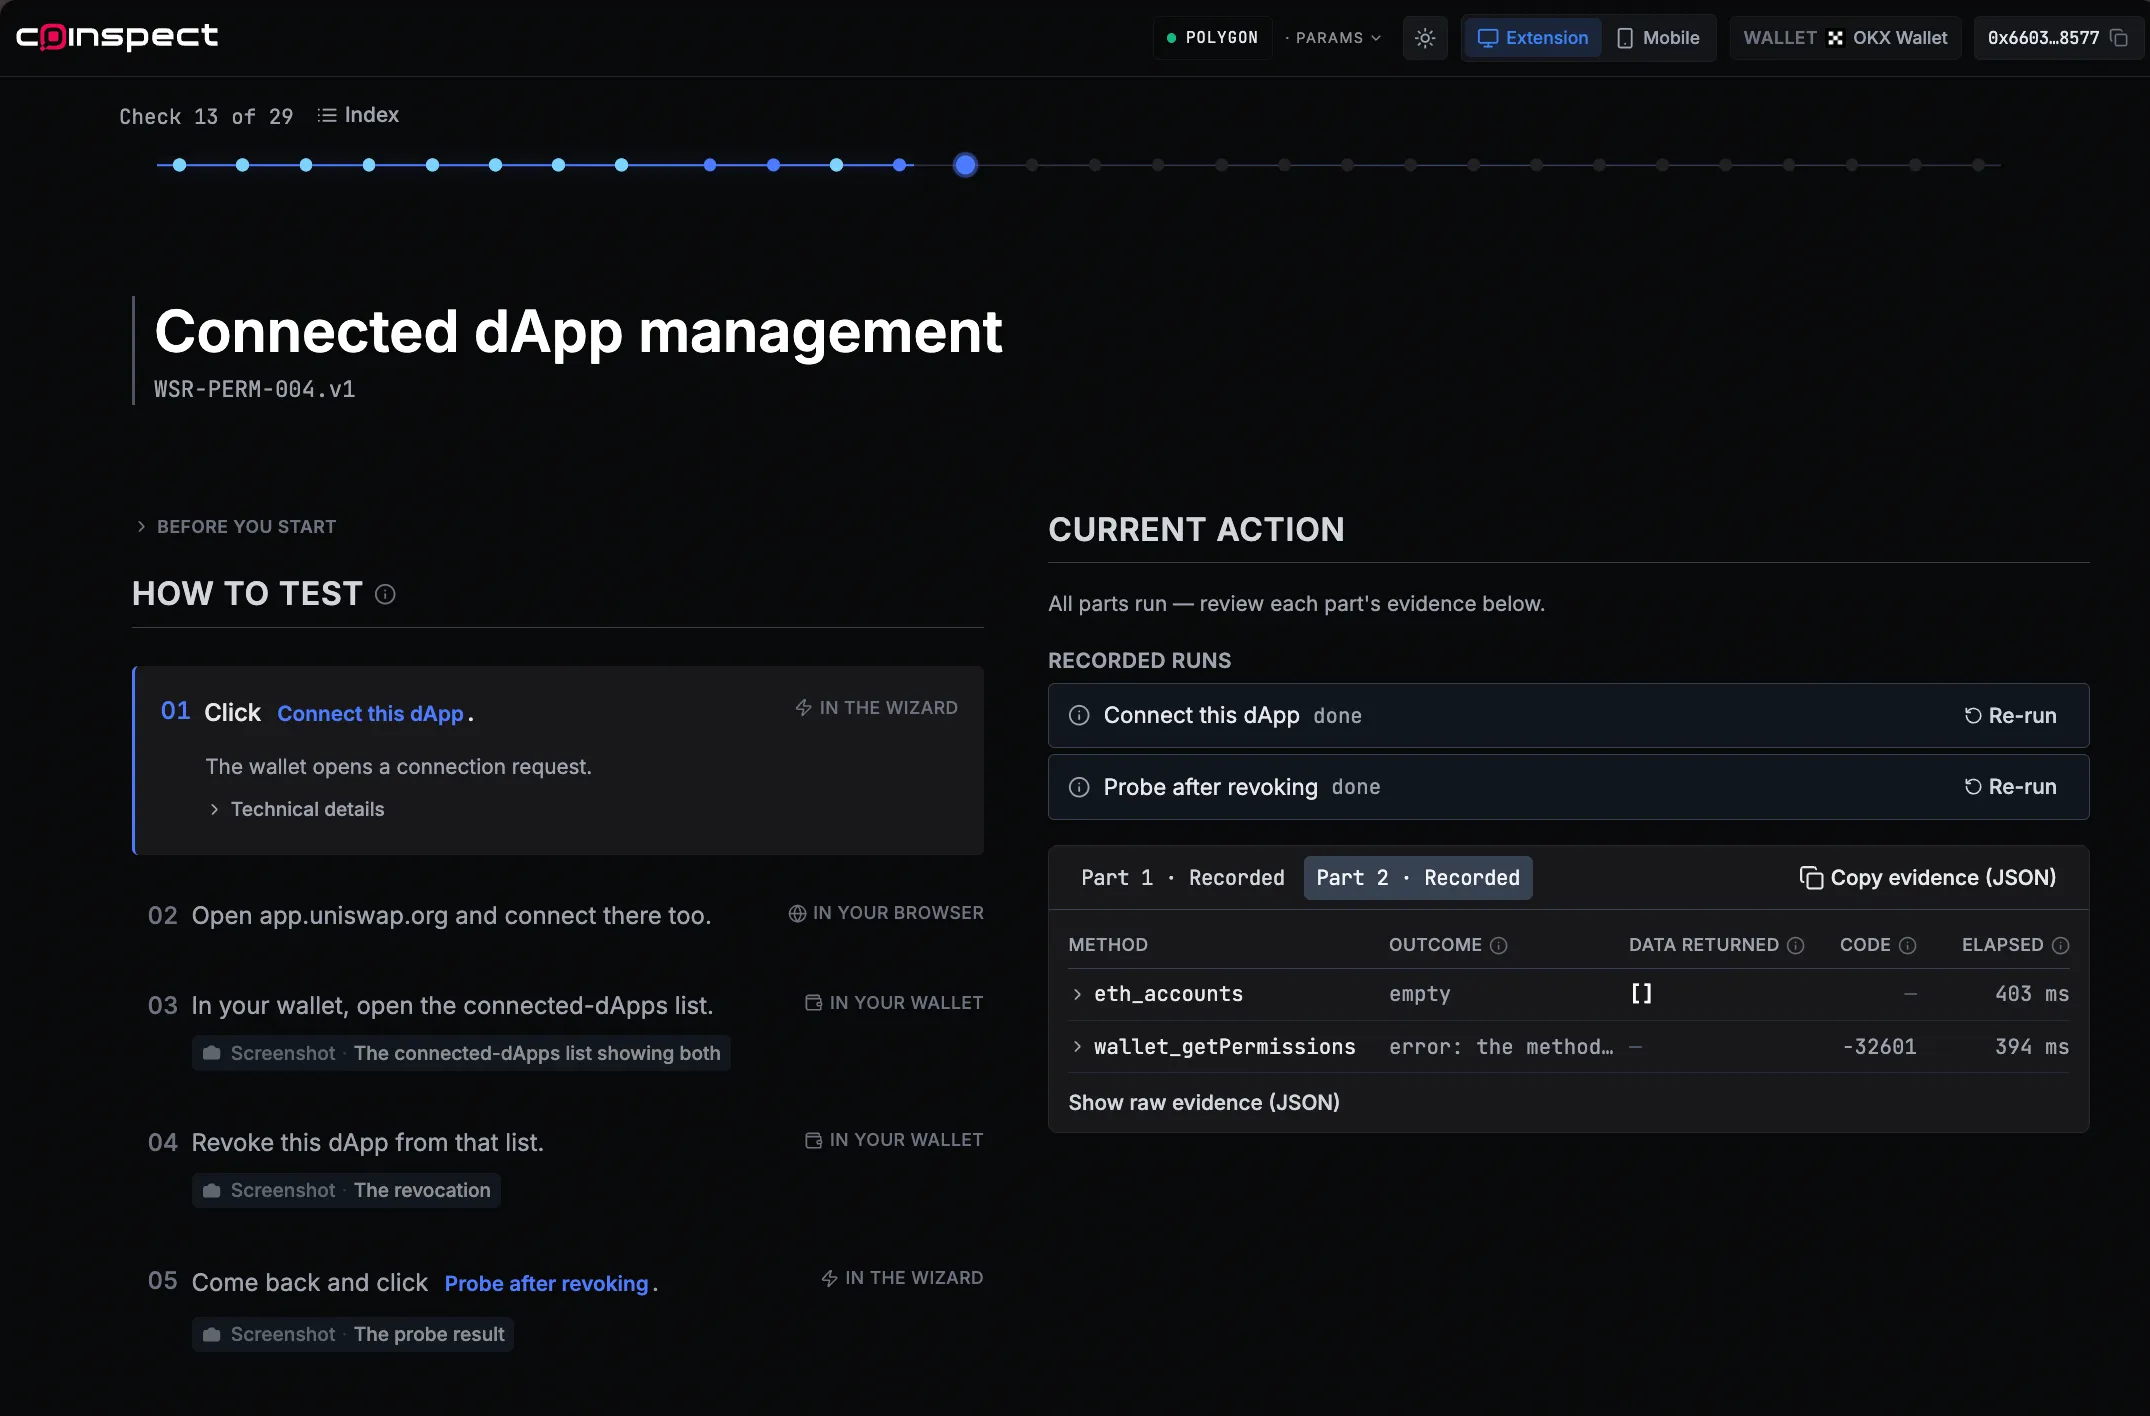Show raw evidence (JSON)

1204,1102
